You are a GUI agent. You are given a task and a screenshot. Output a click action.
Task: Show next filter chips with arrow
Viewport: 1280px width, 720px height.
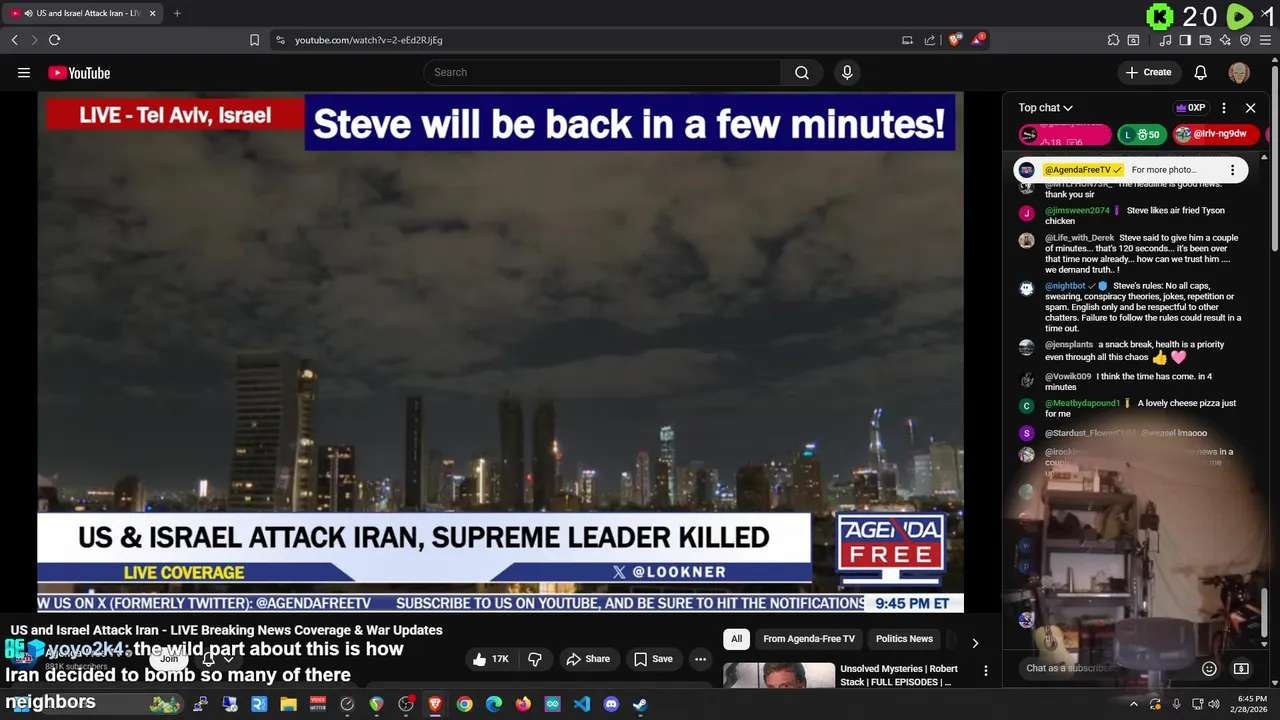pos(975,643)
